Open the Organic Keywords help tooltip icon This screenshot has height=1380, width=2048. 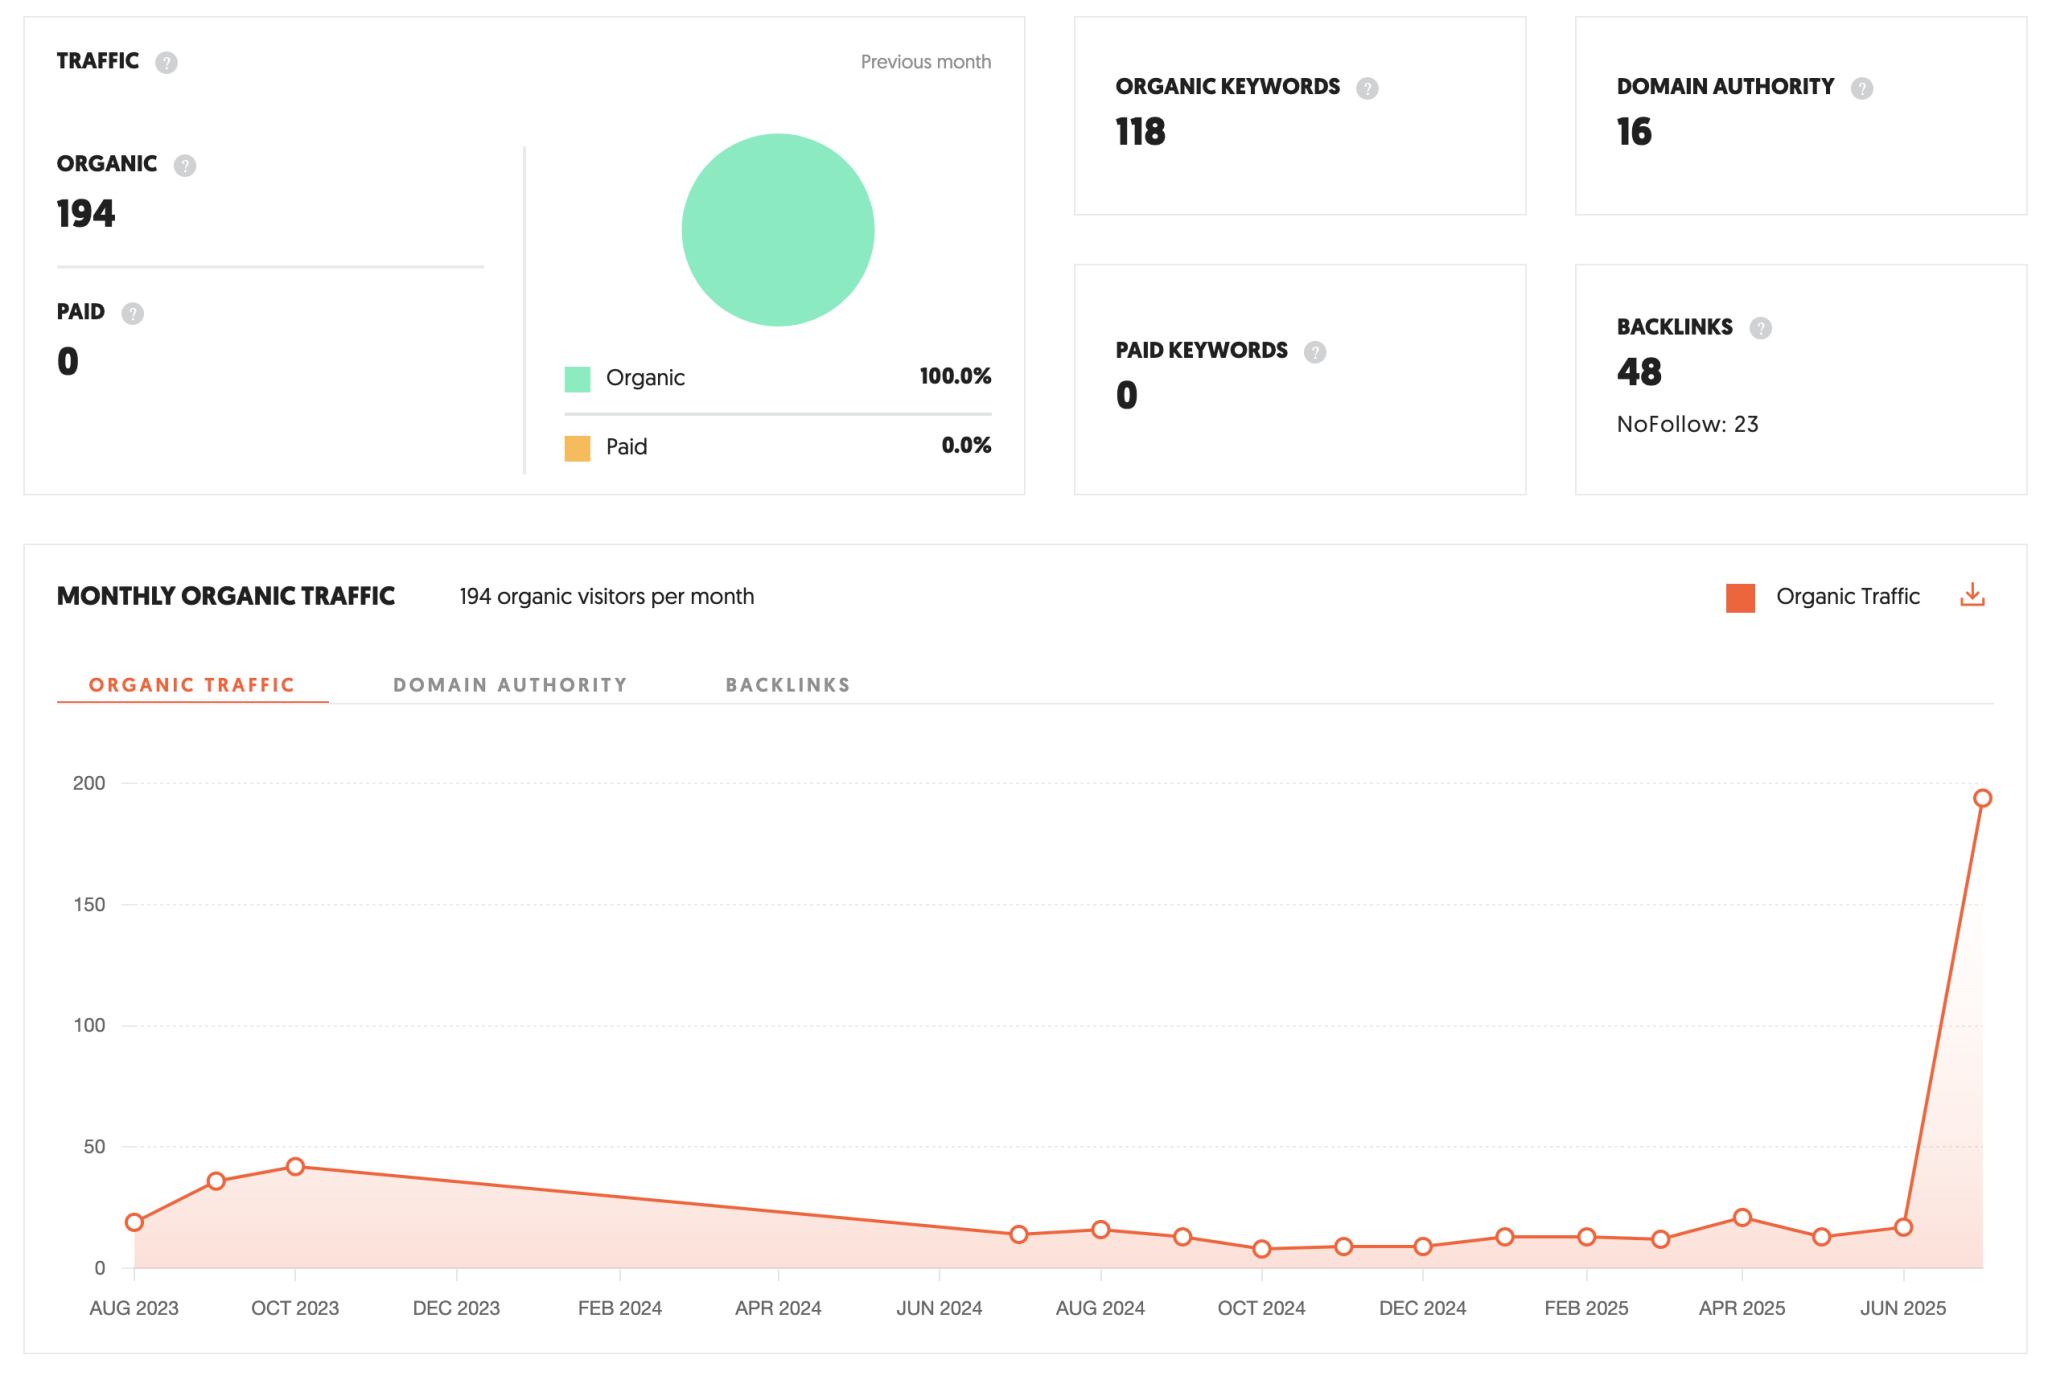click(x=1367, y=88)
